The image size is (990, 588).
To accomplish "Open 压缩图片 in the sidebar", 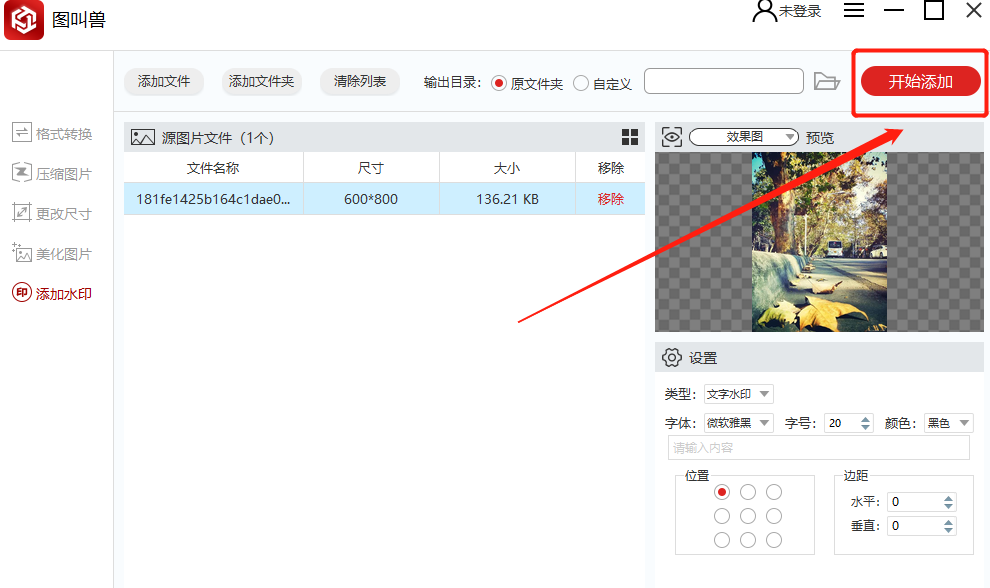I will (x=52, y=174).
